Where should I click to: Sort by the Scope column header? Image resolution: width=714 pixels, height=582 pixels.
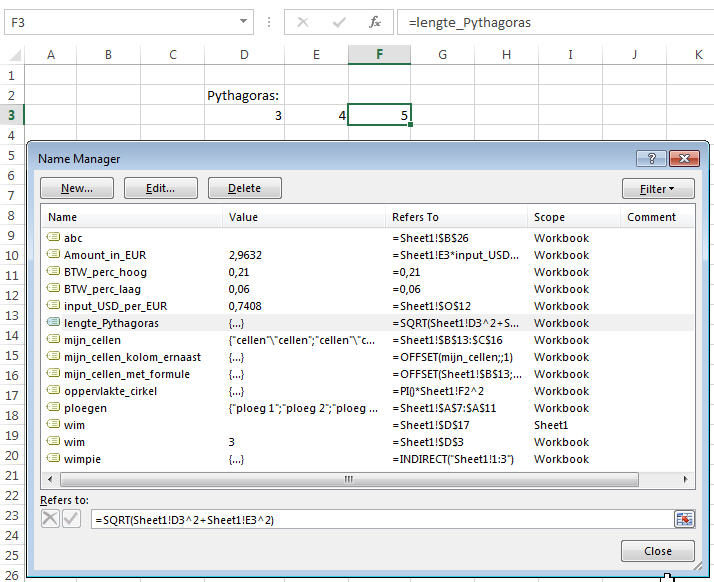click(574, 217)
